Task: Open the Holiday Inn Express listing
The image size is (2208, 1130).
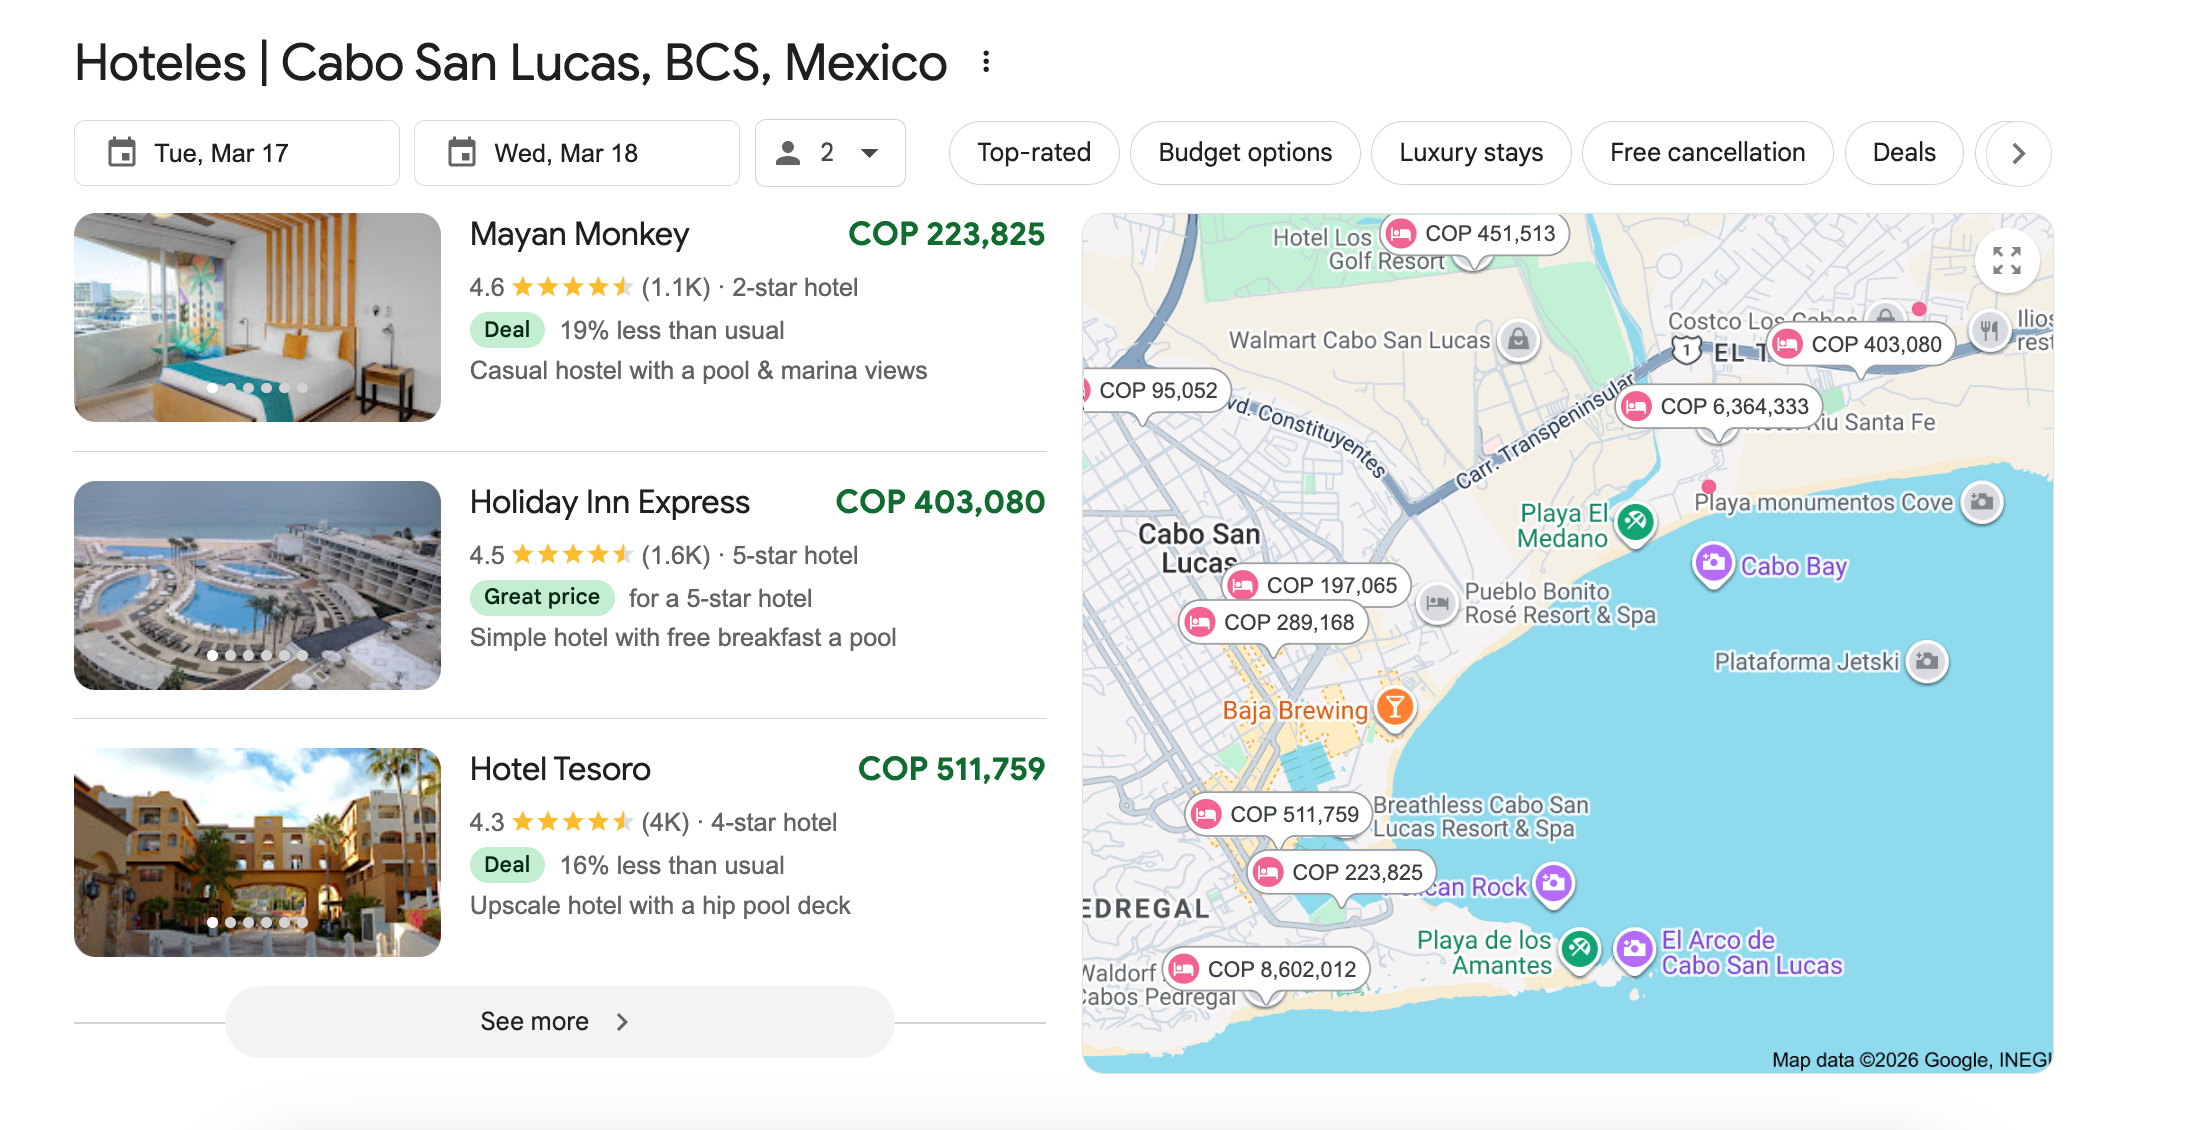Action: point(609,501)
